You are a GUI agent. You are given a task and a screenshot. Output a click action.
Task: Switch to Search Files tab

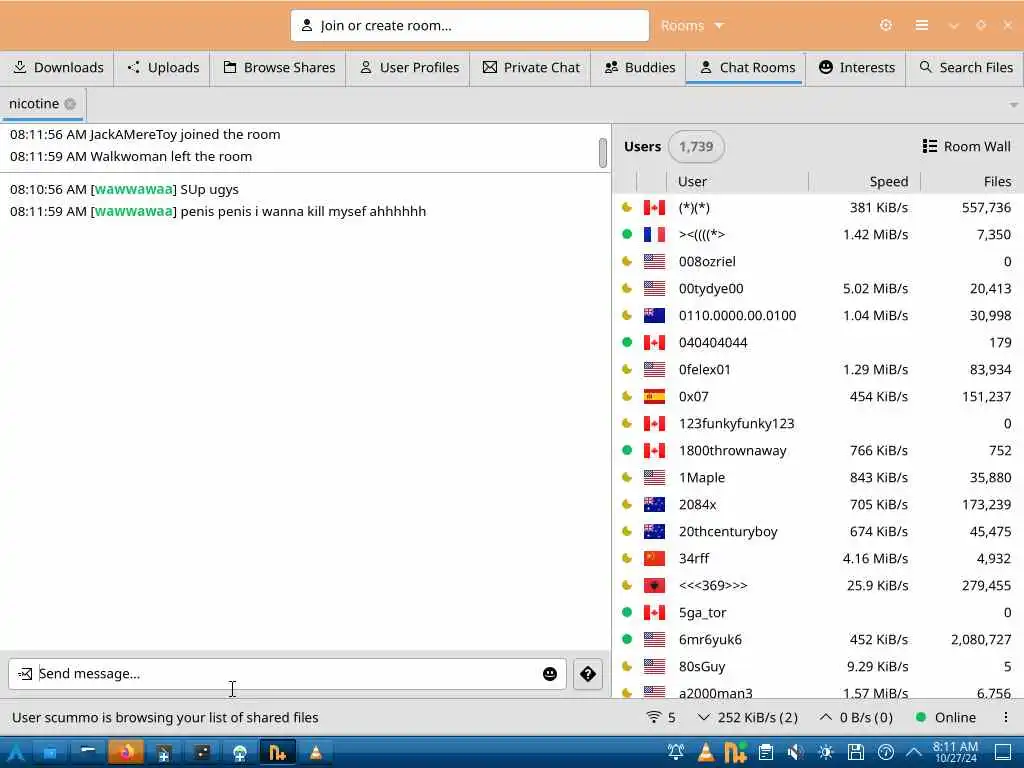coord(966,67)
